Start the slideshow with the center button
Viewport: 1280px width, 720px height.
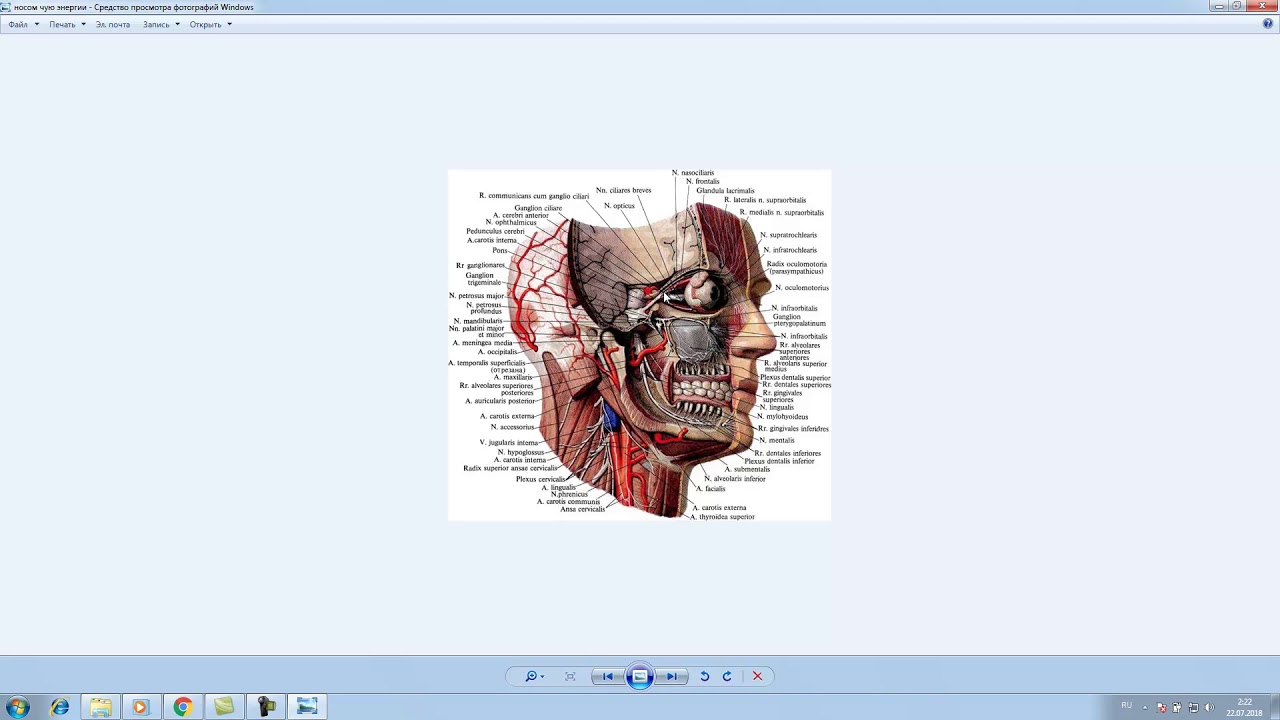click(x=640, y=676)
